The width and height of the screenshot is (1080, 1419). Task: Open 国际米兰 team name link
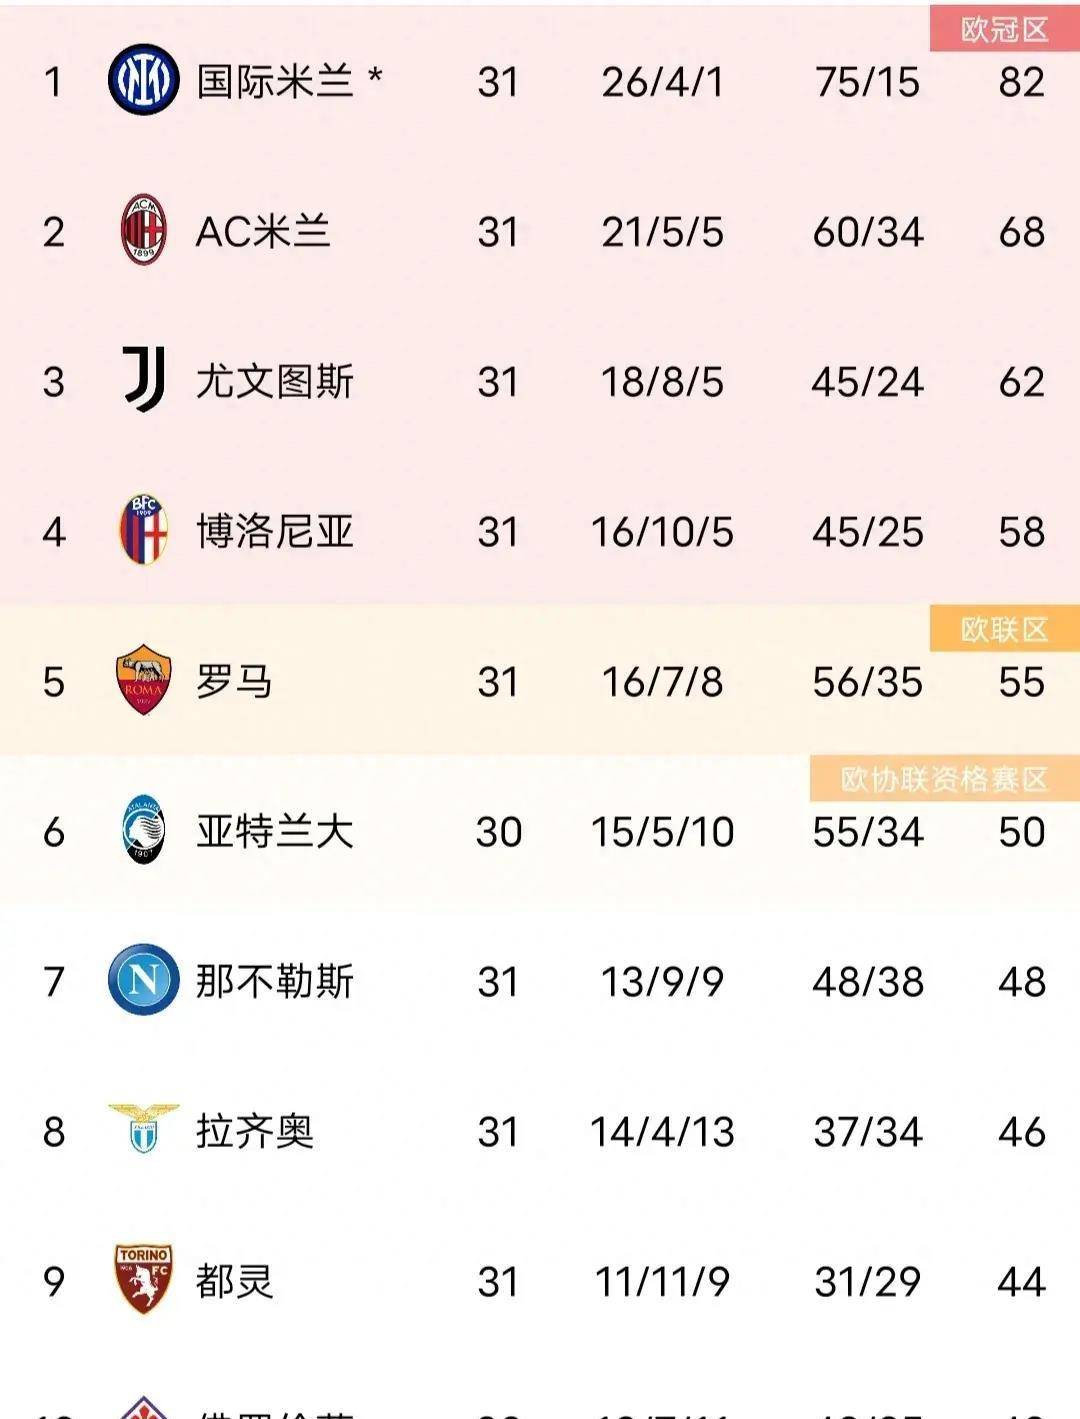(275, 82)
